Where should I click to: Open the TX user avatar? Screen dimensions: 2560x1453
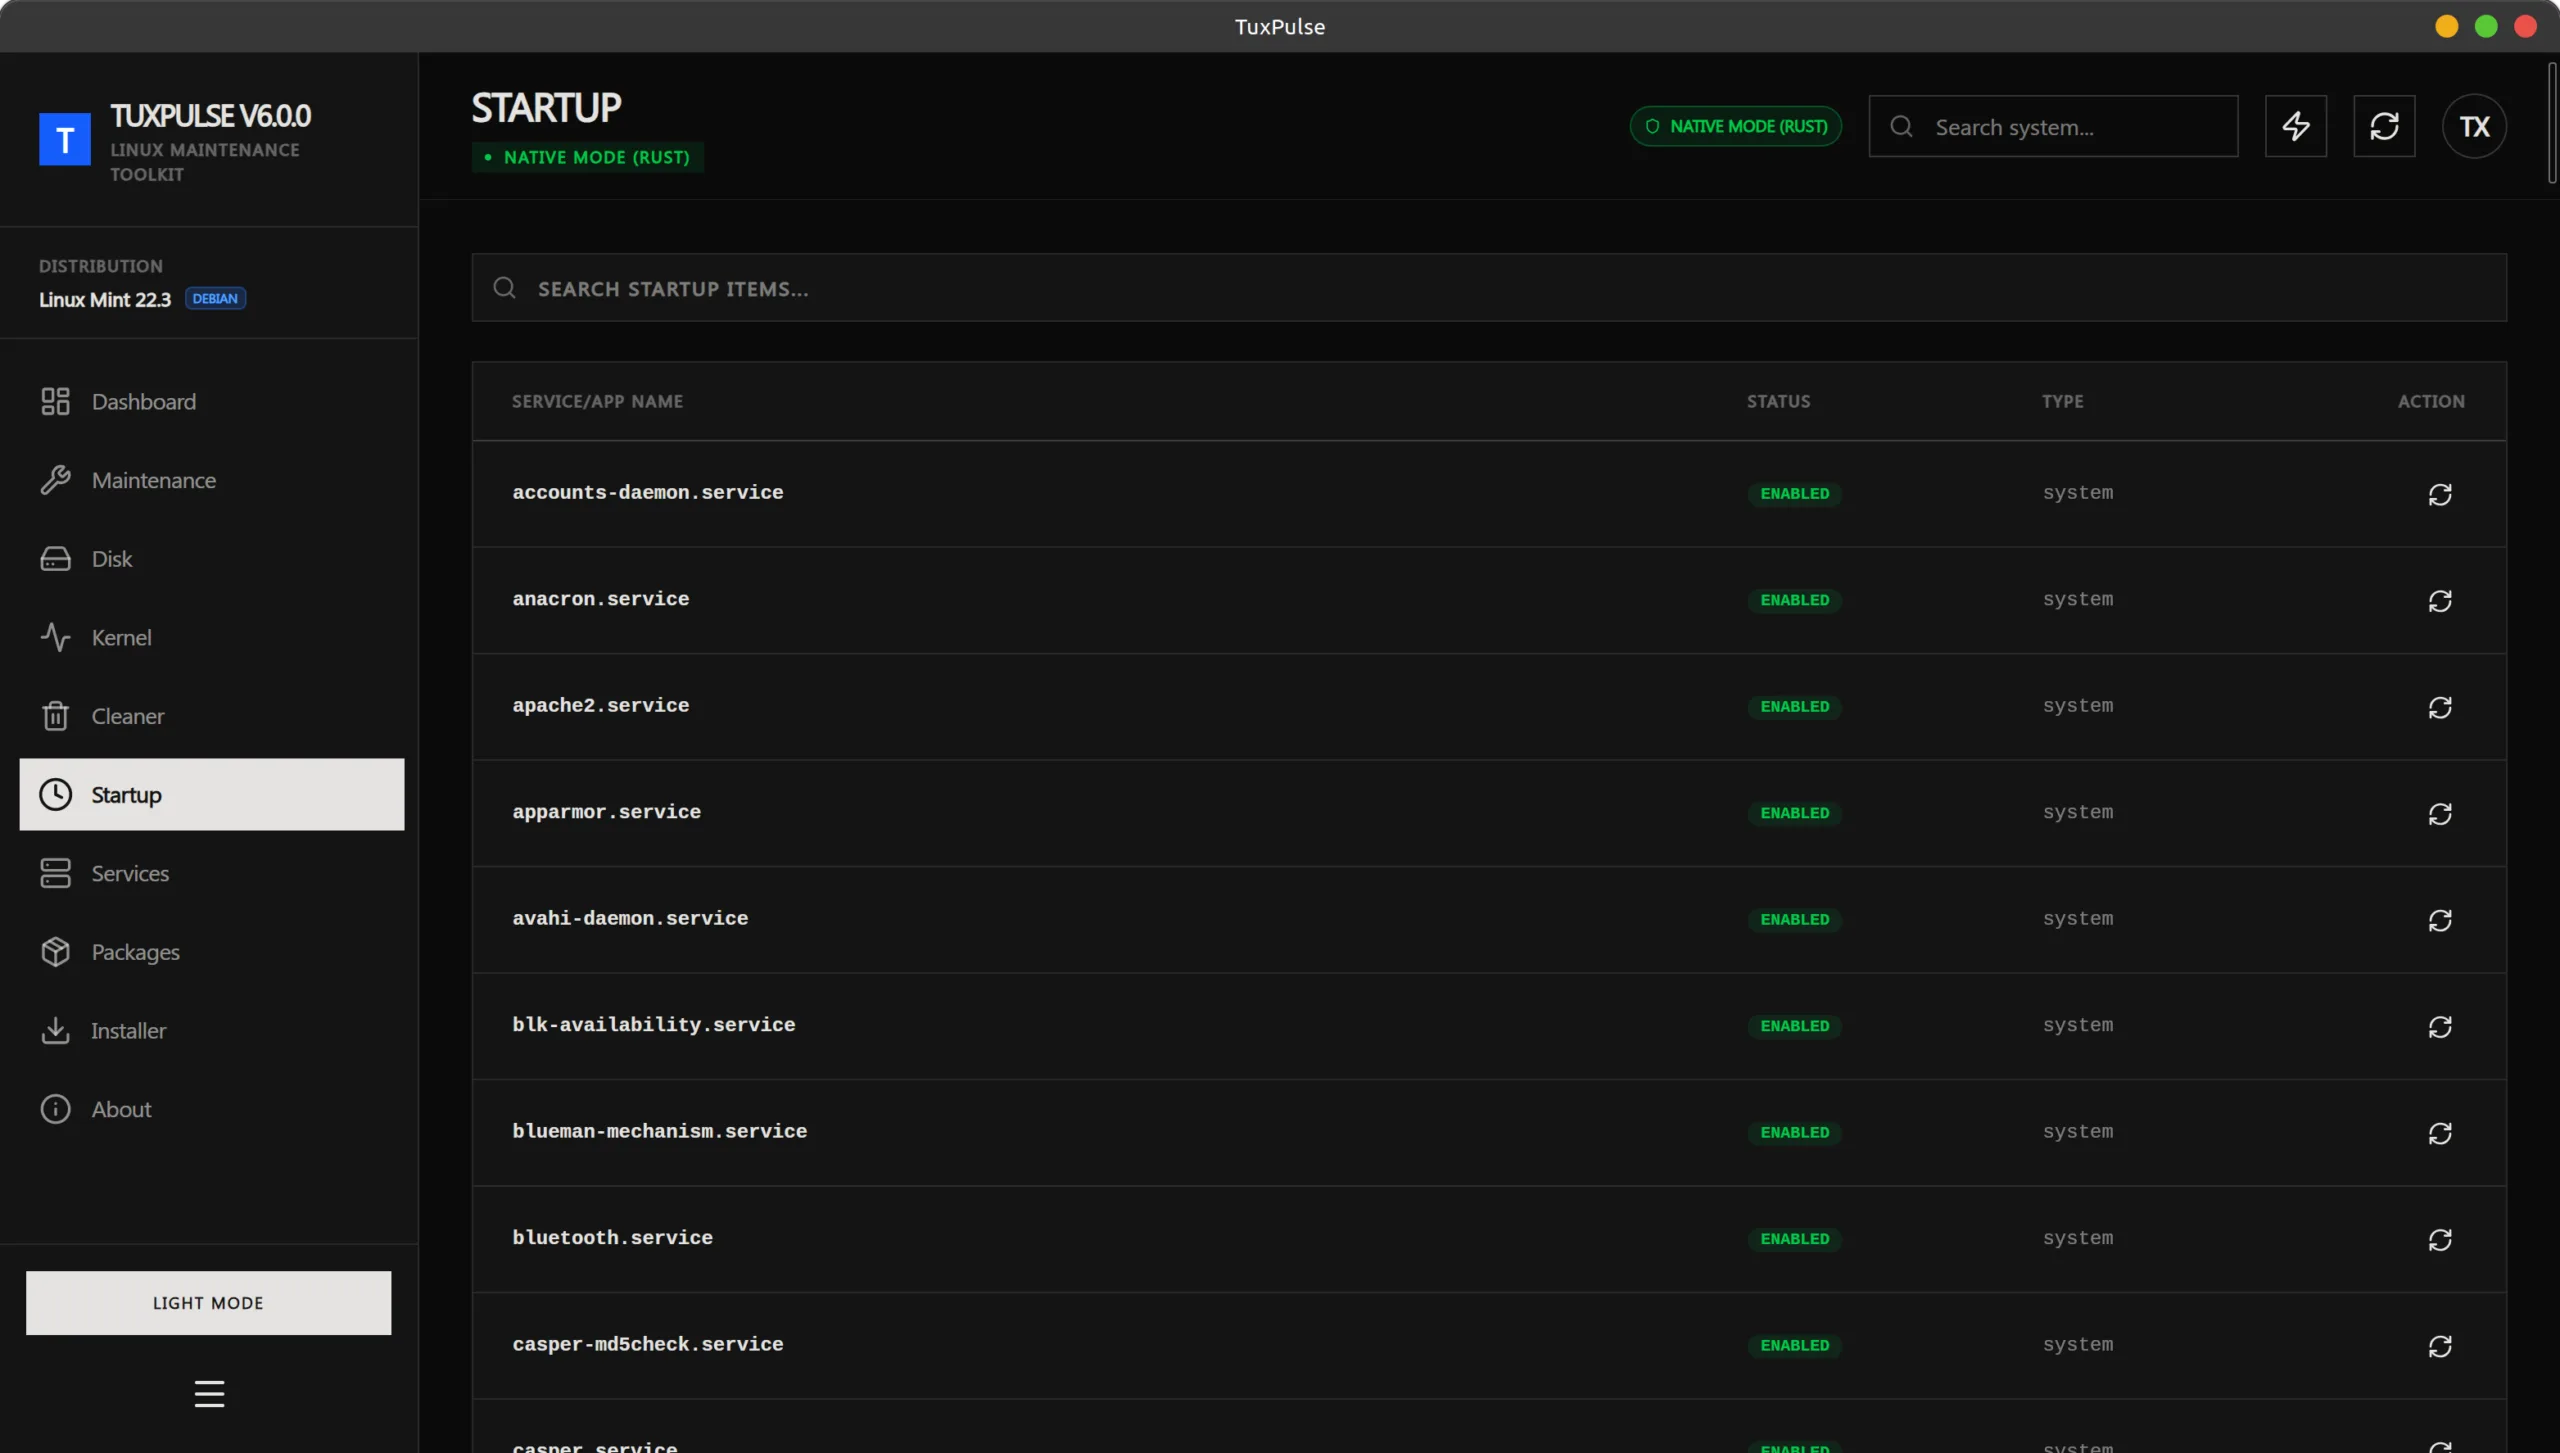click(2474, 126)
